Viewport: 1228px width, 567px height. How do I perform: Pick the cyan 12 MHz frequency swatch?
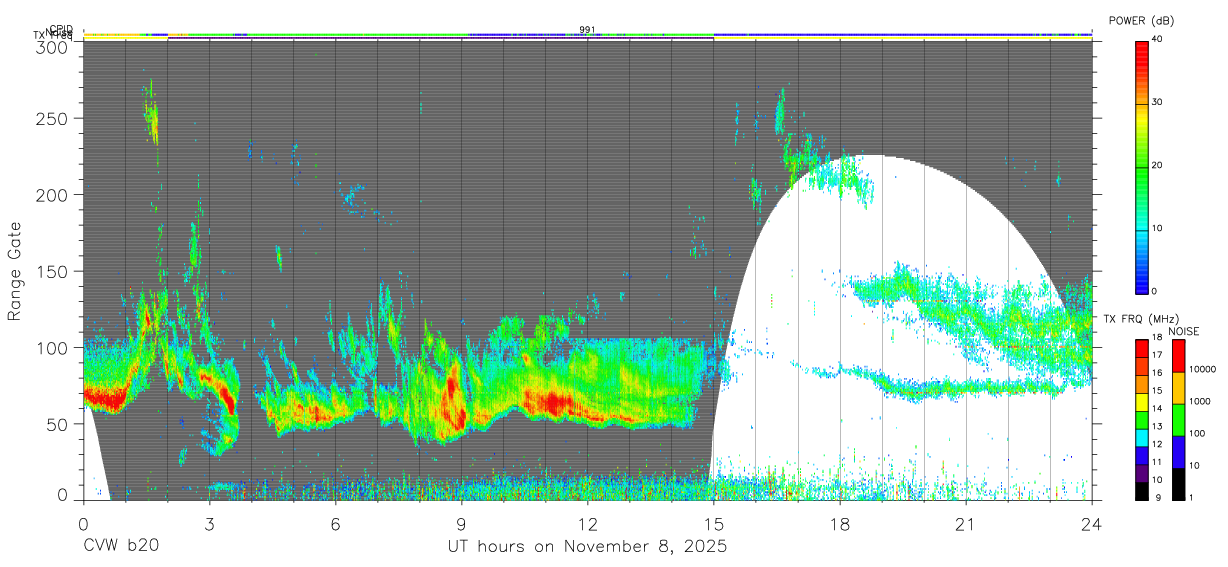[x=1142, y=439]
